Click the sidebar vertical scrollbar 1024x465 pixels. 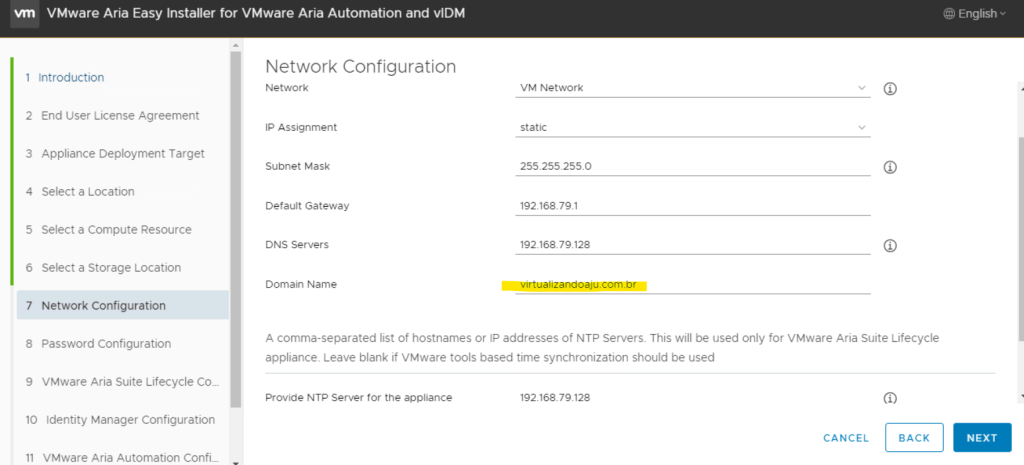pyautogui.click(x=236, y=230)
